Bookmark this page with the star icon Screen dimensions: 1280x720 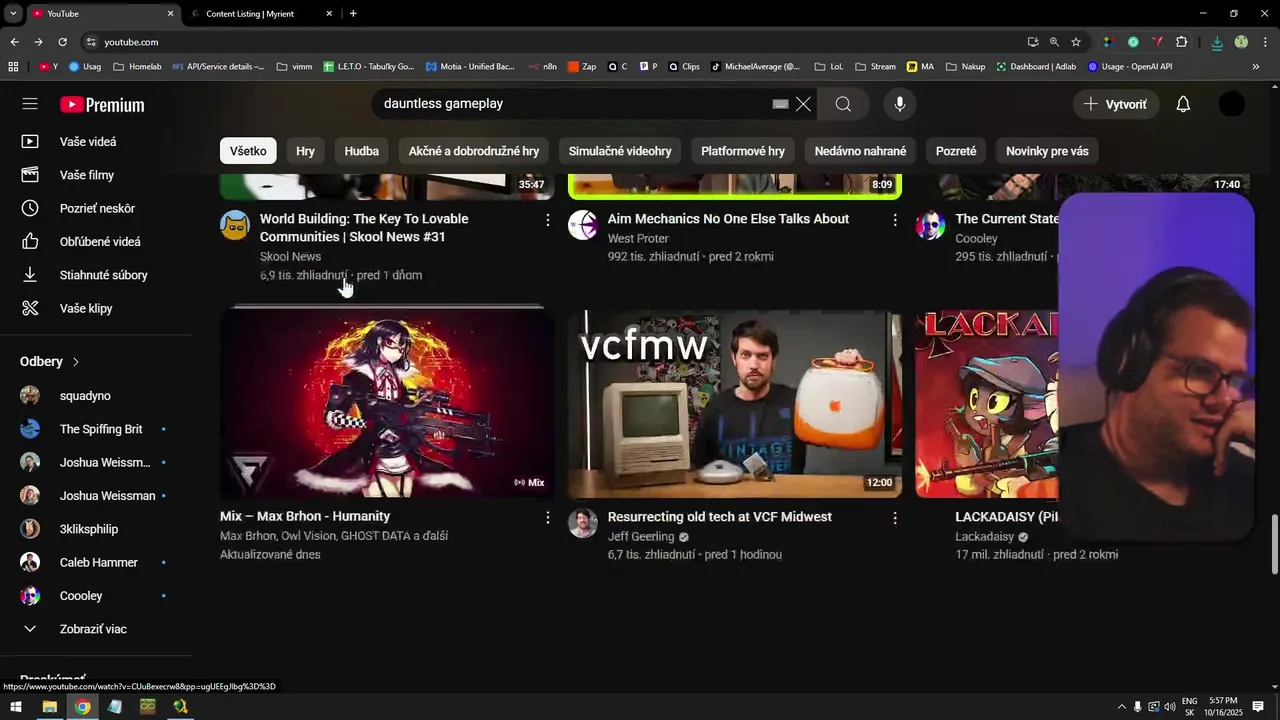click(x=1076, y=42)
